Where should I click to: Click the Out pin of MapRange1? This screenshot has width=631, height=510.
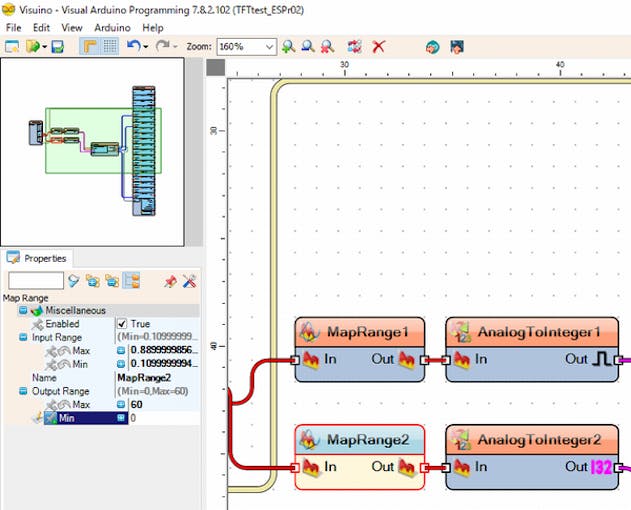coord(424,360)
